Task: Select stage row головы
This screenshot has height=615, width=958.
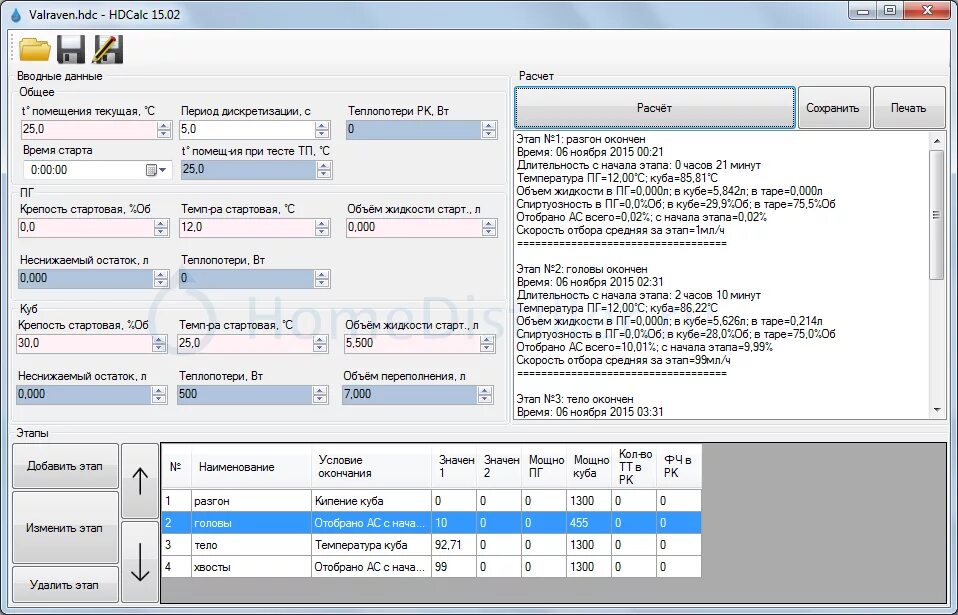Action: 431,523
